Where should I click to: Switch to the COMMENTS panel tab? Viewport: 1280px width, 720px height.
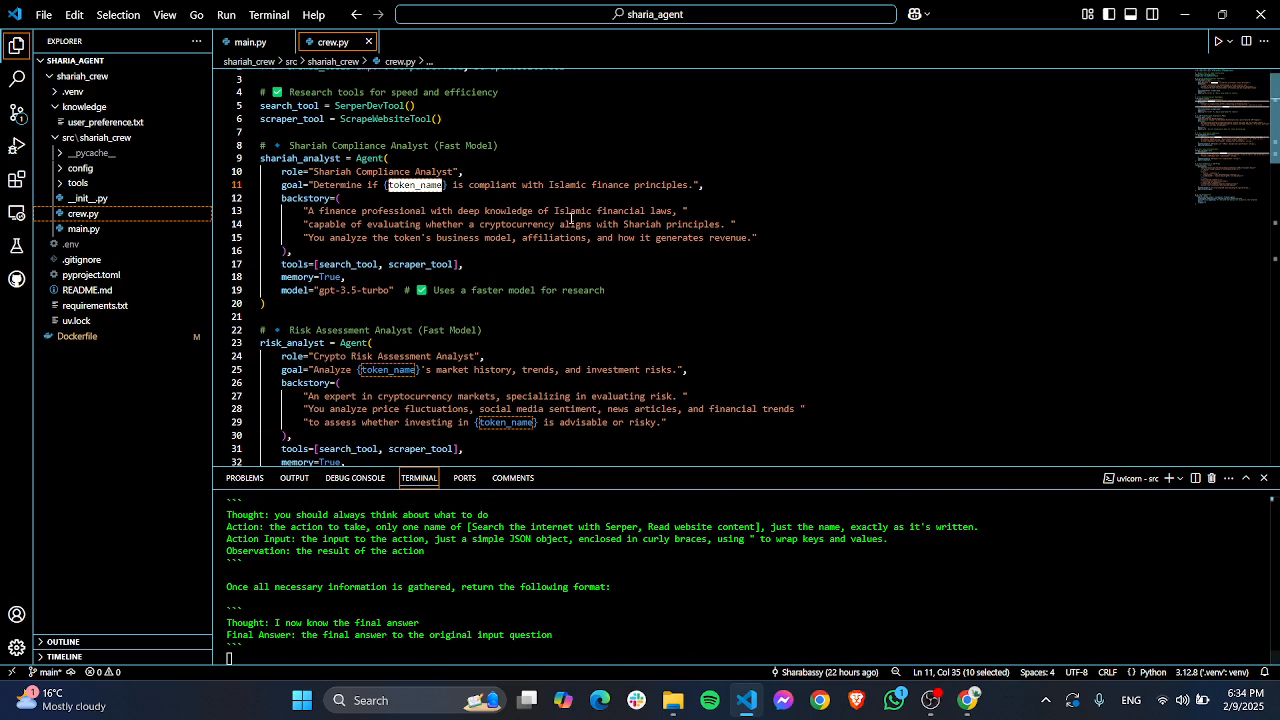(513, 478)
